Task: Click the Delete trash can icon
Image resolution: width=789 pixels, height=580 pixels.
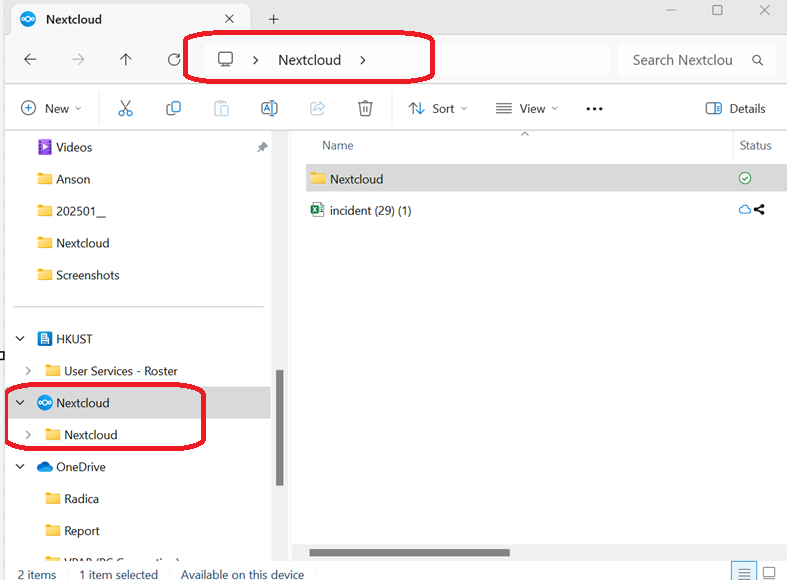Action: [365, 108]
